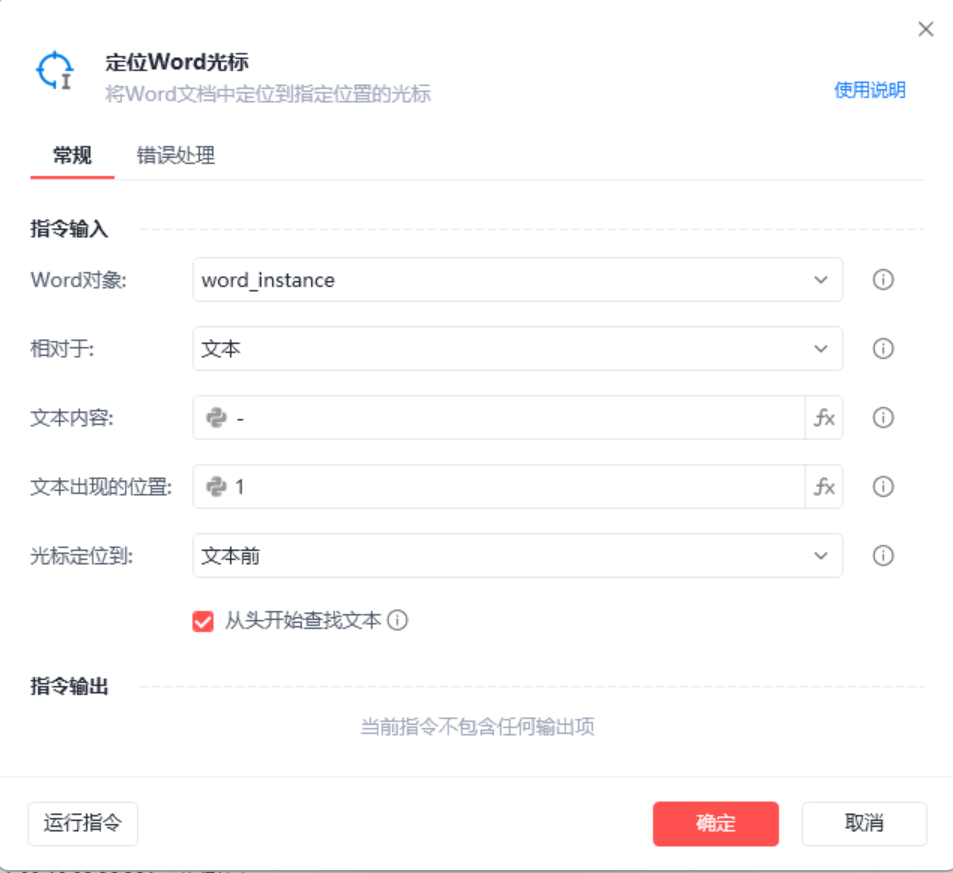The height and width of the screenshot is (873, 953).
Task: Switch to the 错误处理 tab
Action: point(176,156)
